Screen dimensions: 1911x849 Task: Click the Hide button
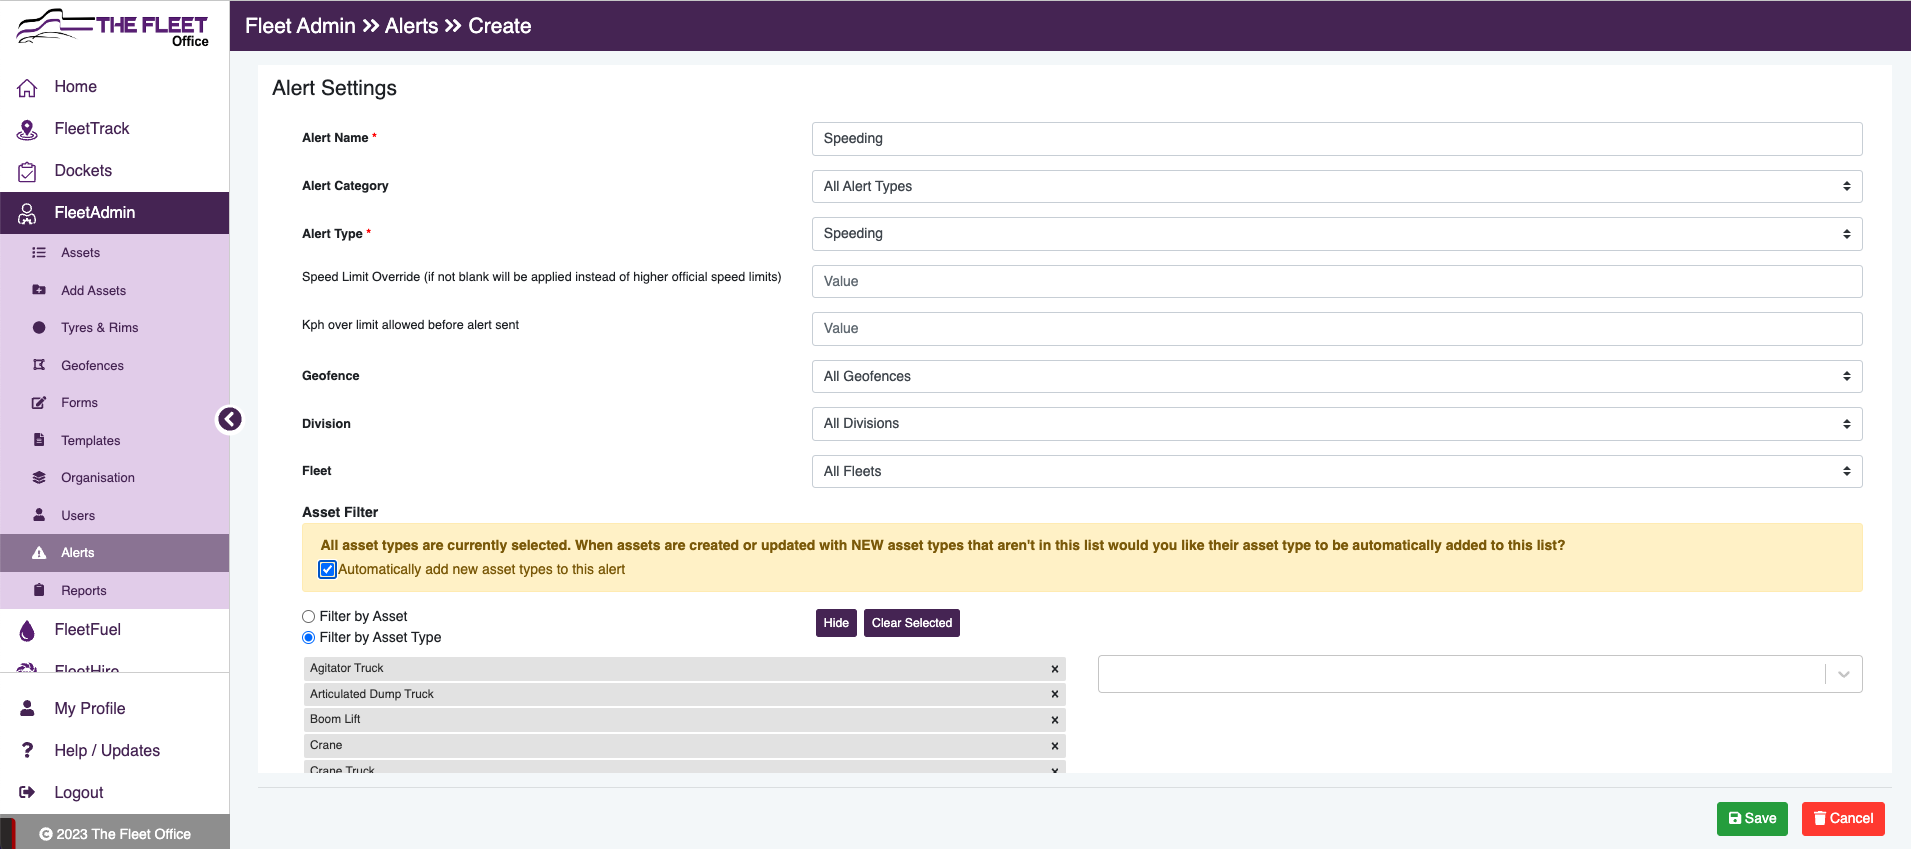[836, 623]
